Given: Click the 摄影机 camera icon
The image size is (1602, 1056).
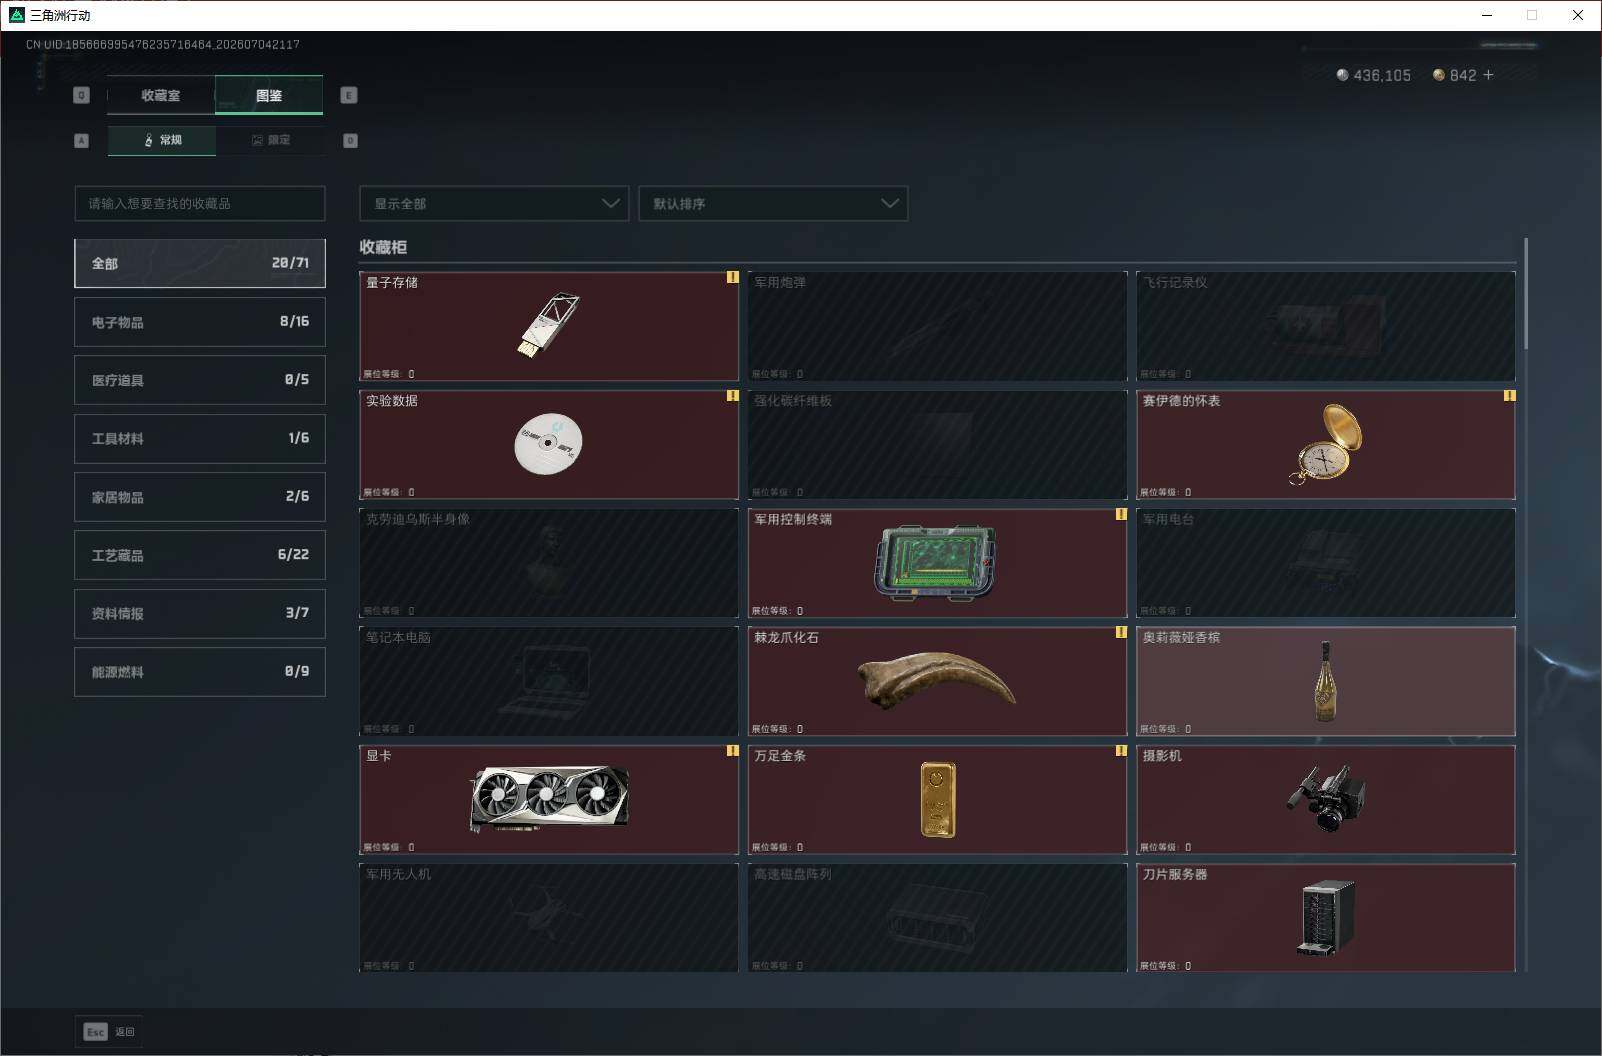Looking at the screenshot, I should click(x=1326, y=798).
